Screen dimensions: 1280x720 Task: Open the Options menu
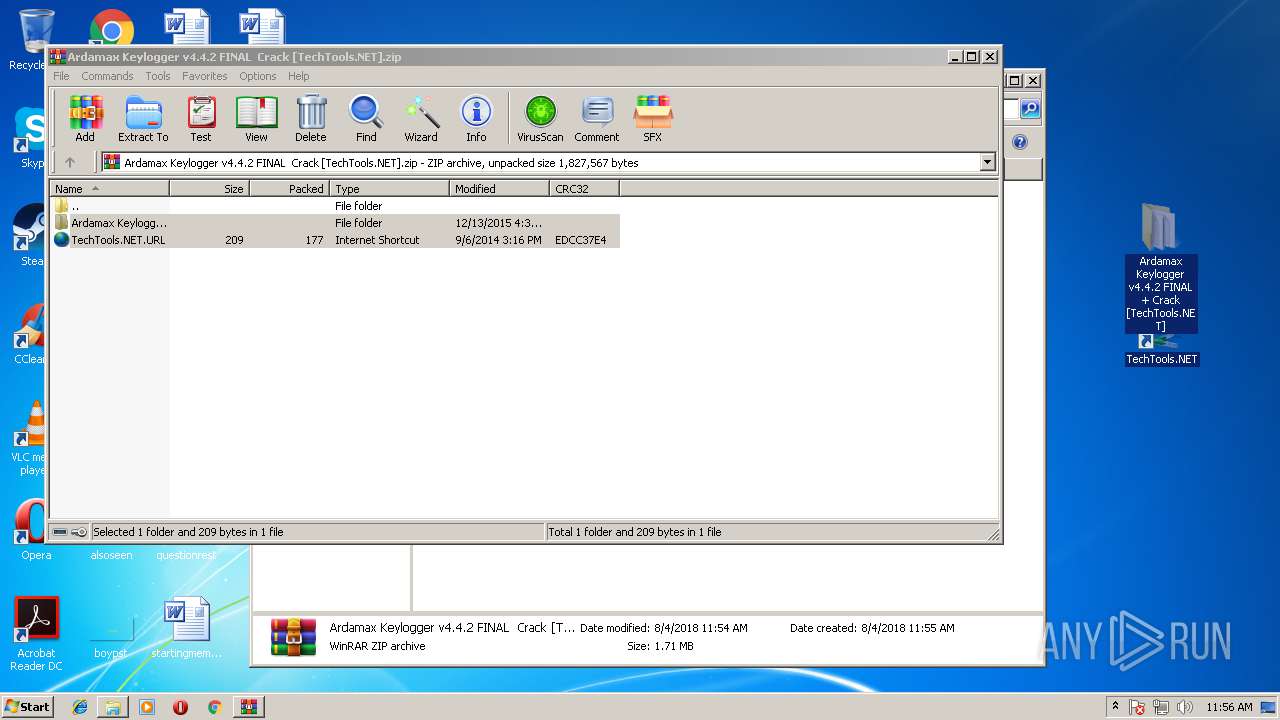(x=257, y=76)
